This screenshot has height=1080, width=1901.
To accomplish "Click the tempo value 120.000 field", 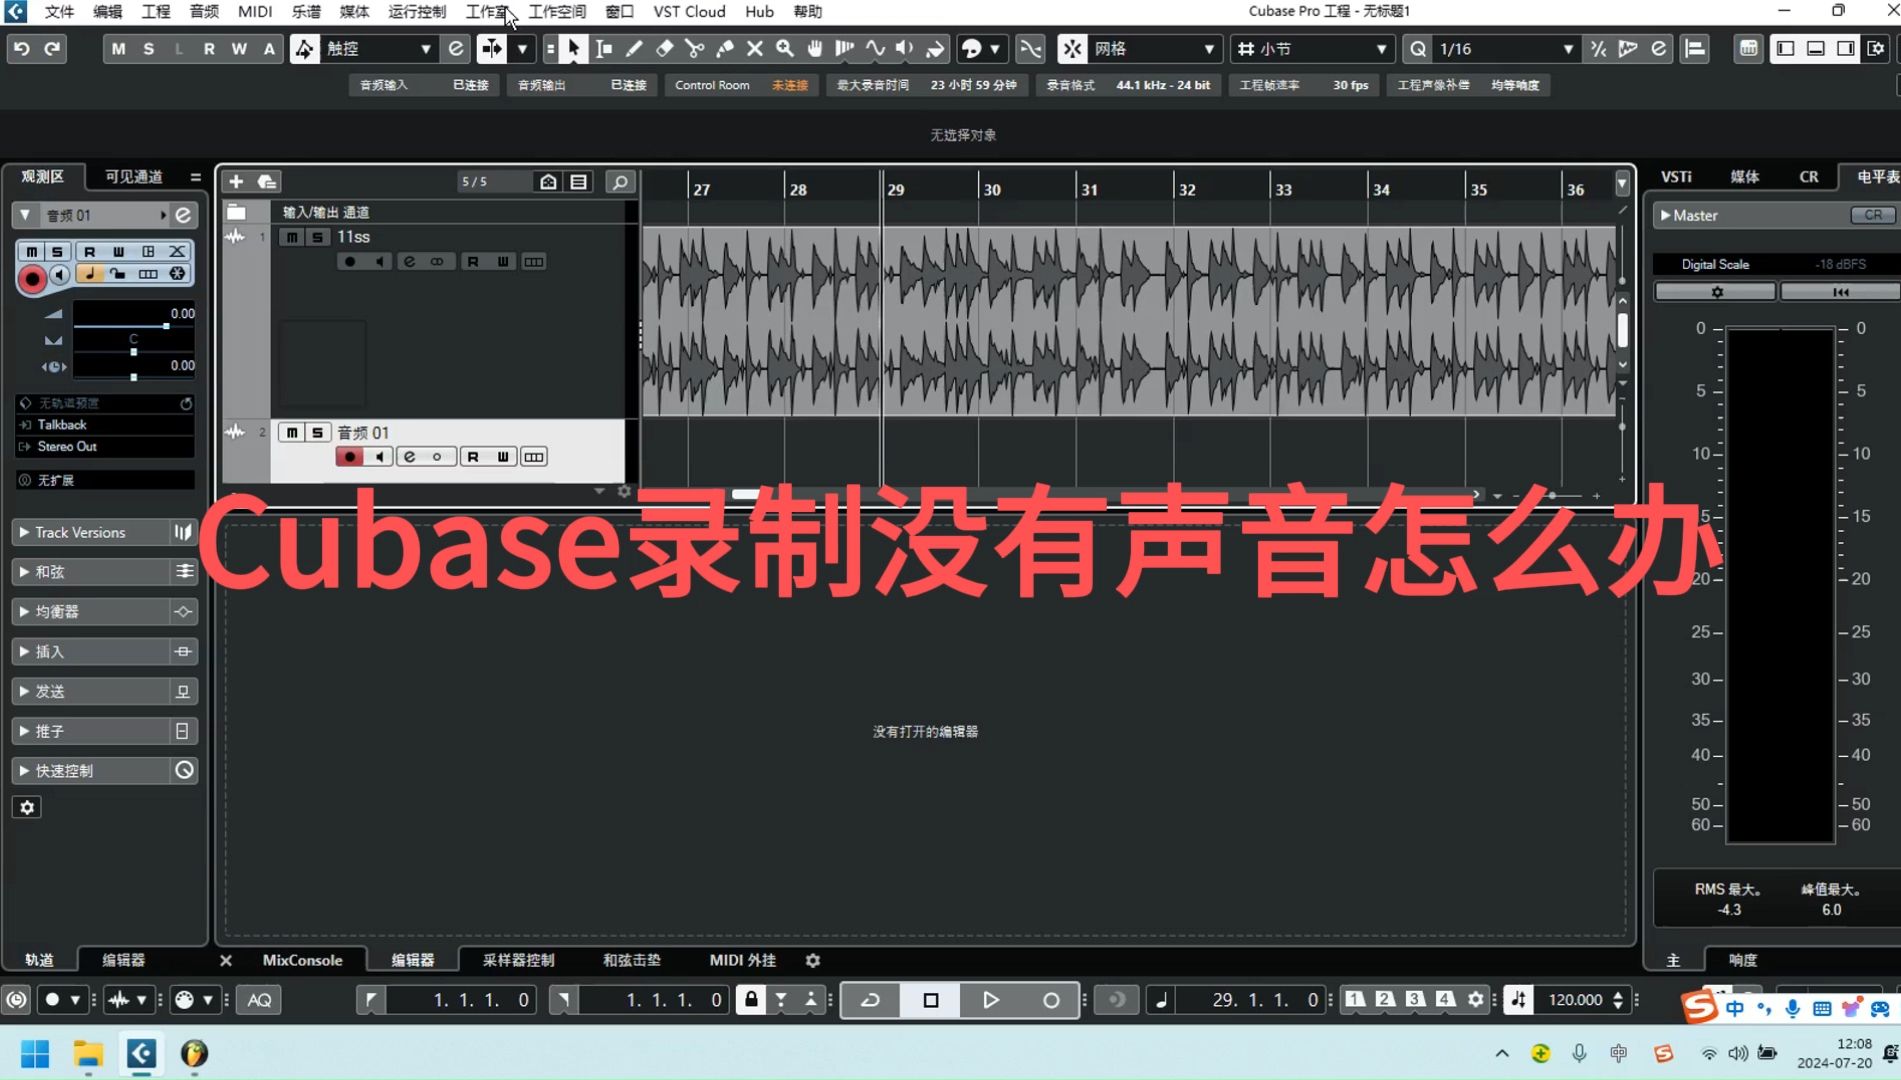I will [x=1576, y=999].
